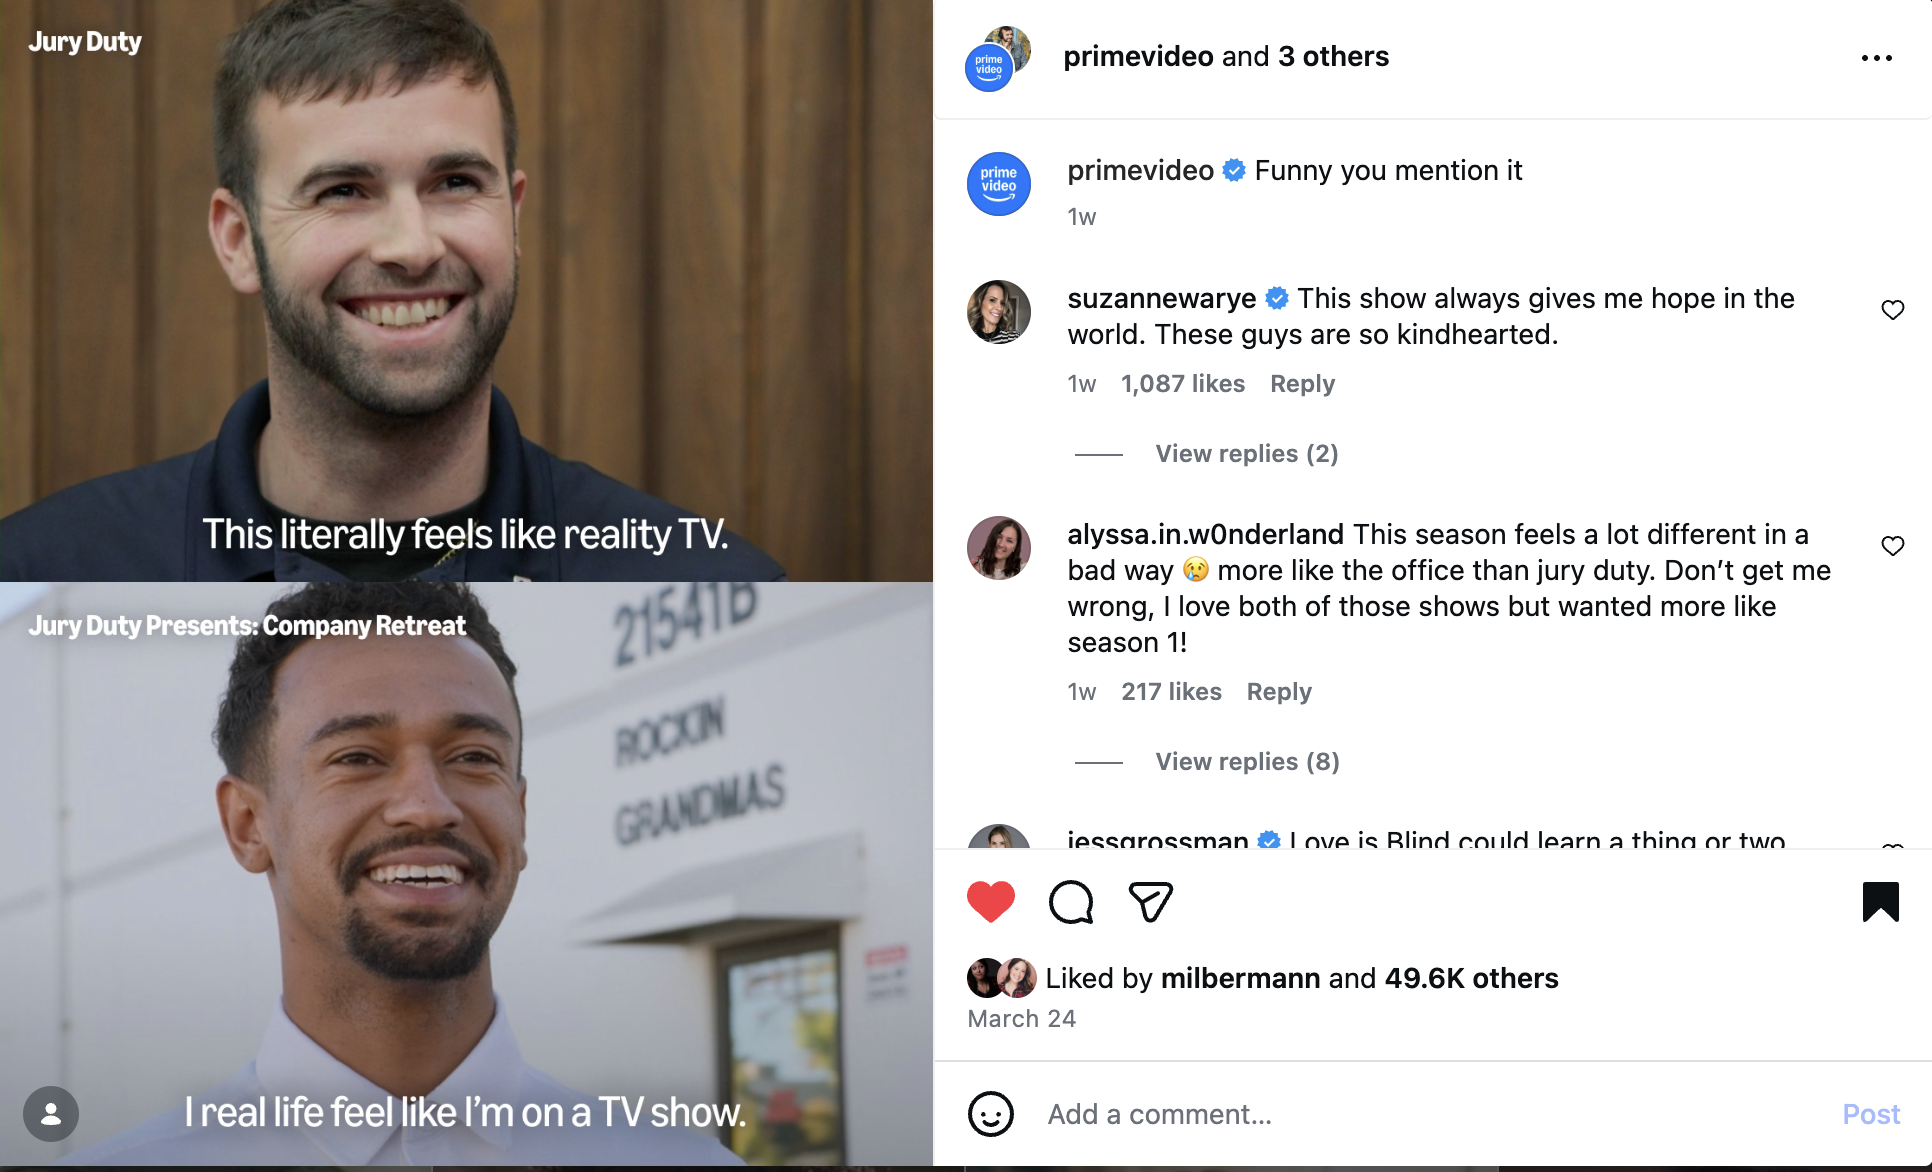Open the three-dot more options menu
Viewport: 1932px width, 1172px height.
coord(1876,58)
